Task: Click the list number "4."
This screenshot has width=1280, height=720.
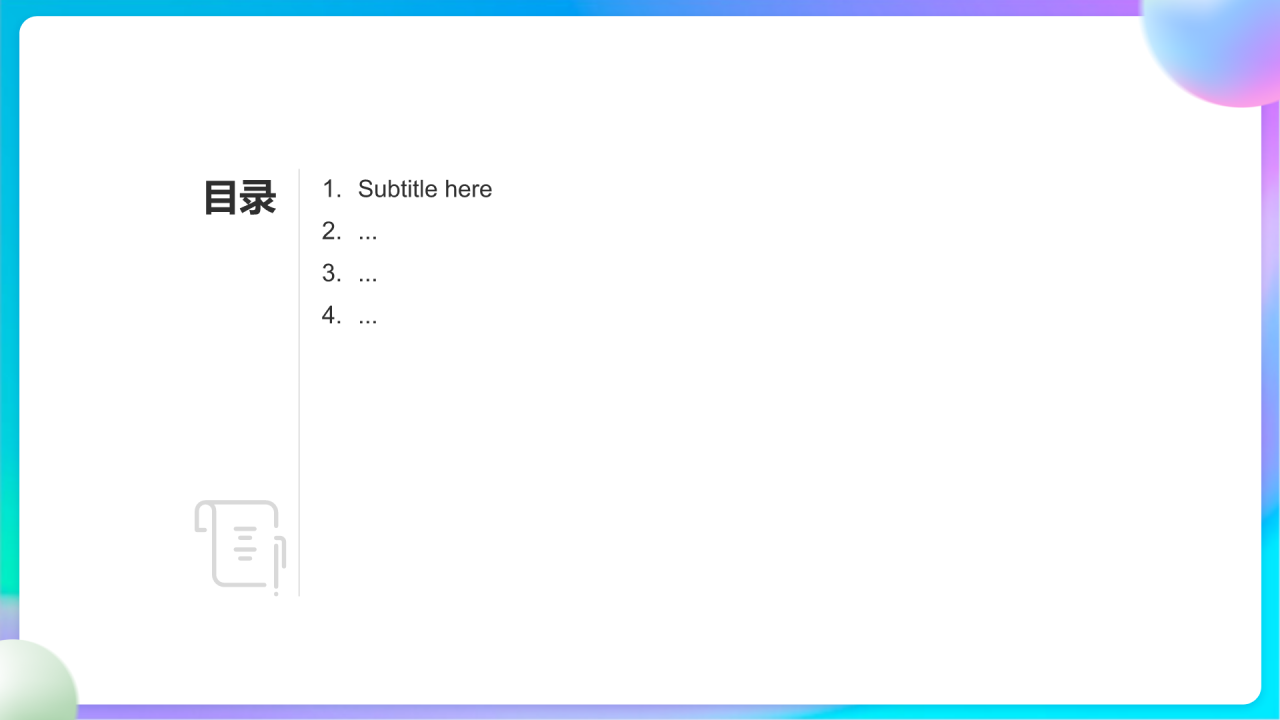Action: [x=331, y=315]
